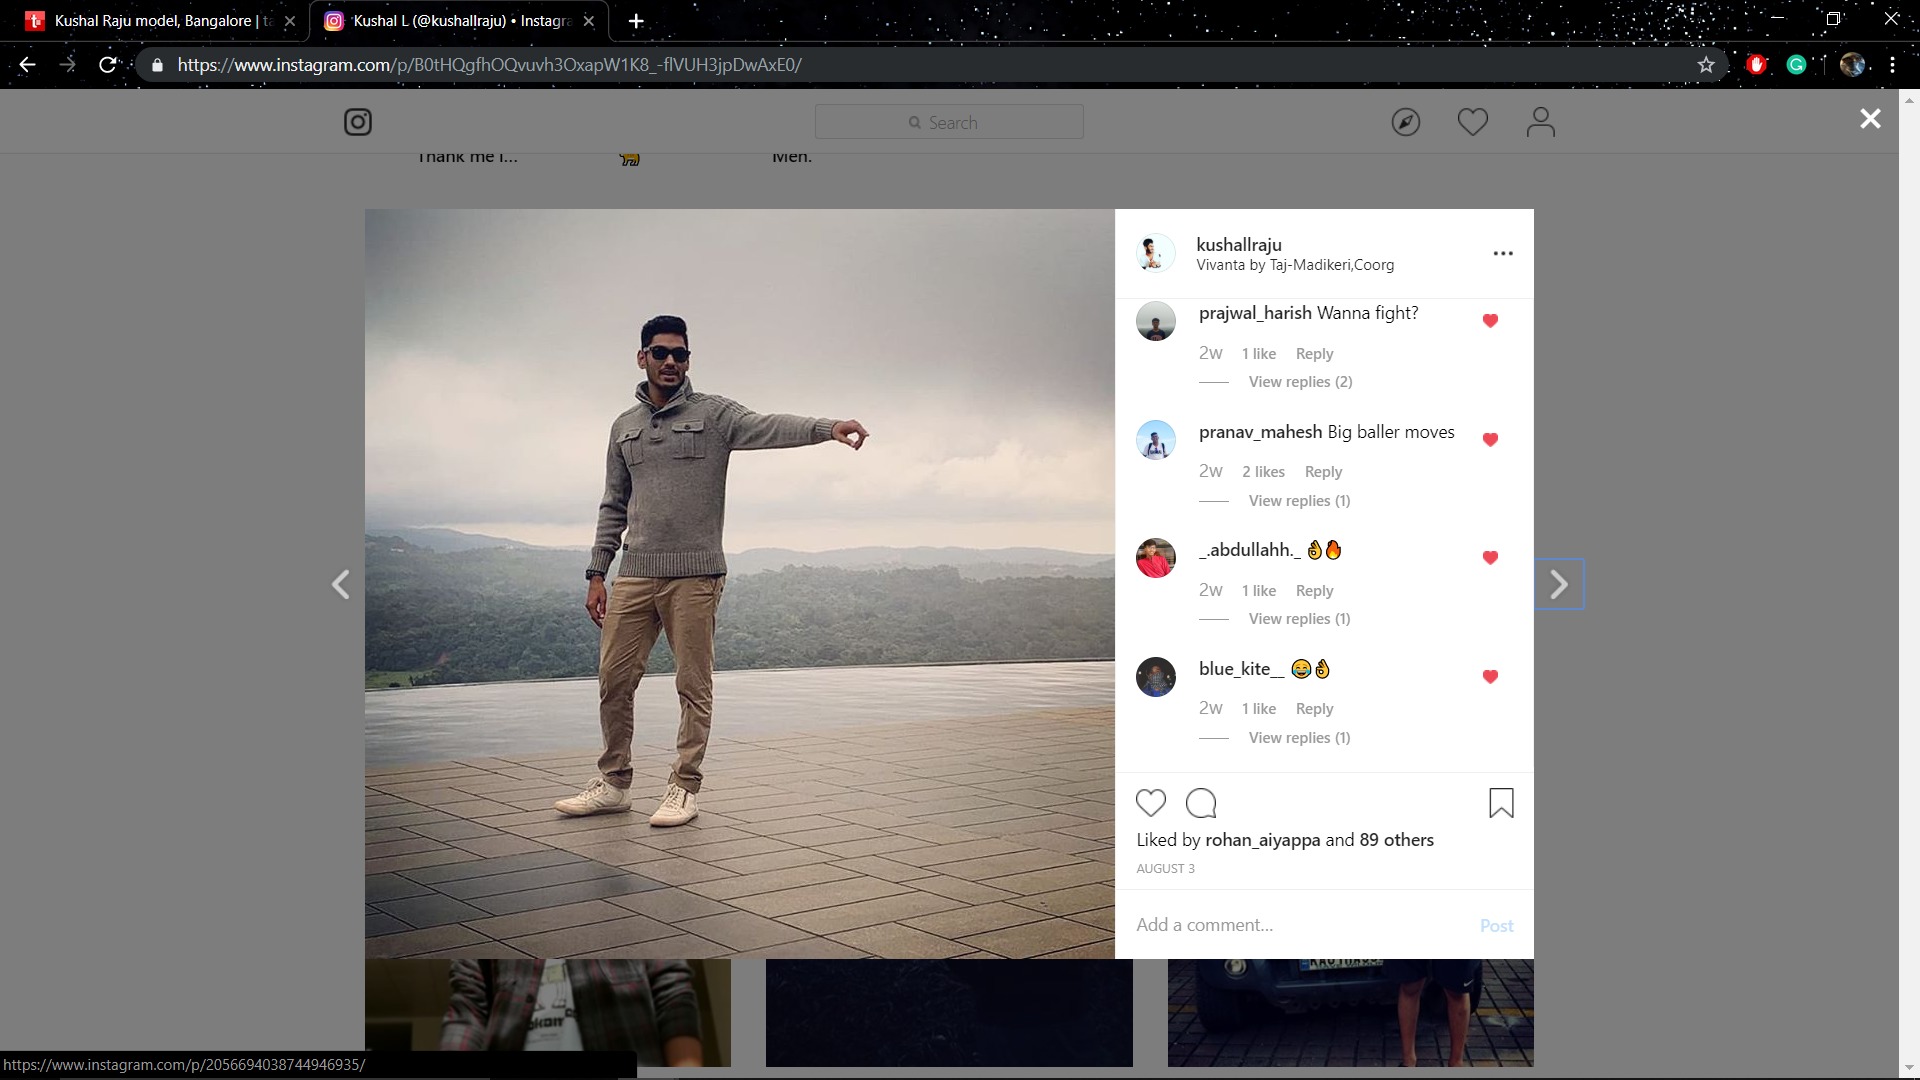Open the Explore compass icon
The width and height of the screenshot is (1920, 1080).
(1405, 122)
